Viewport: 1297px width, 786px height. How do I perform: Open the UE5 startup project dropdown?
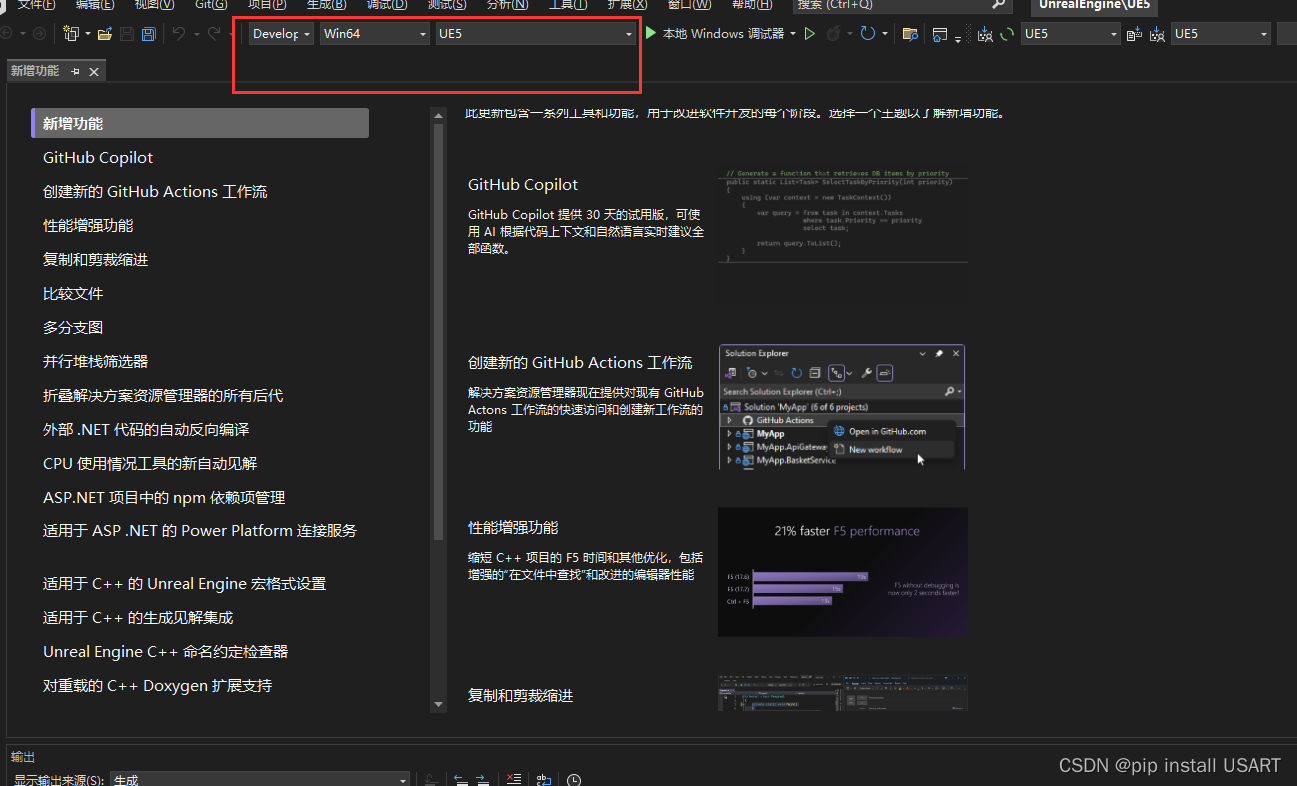[536, 34]
